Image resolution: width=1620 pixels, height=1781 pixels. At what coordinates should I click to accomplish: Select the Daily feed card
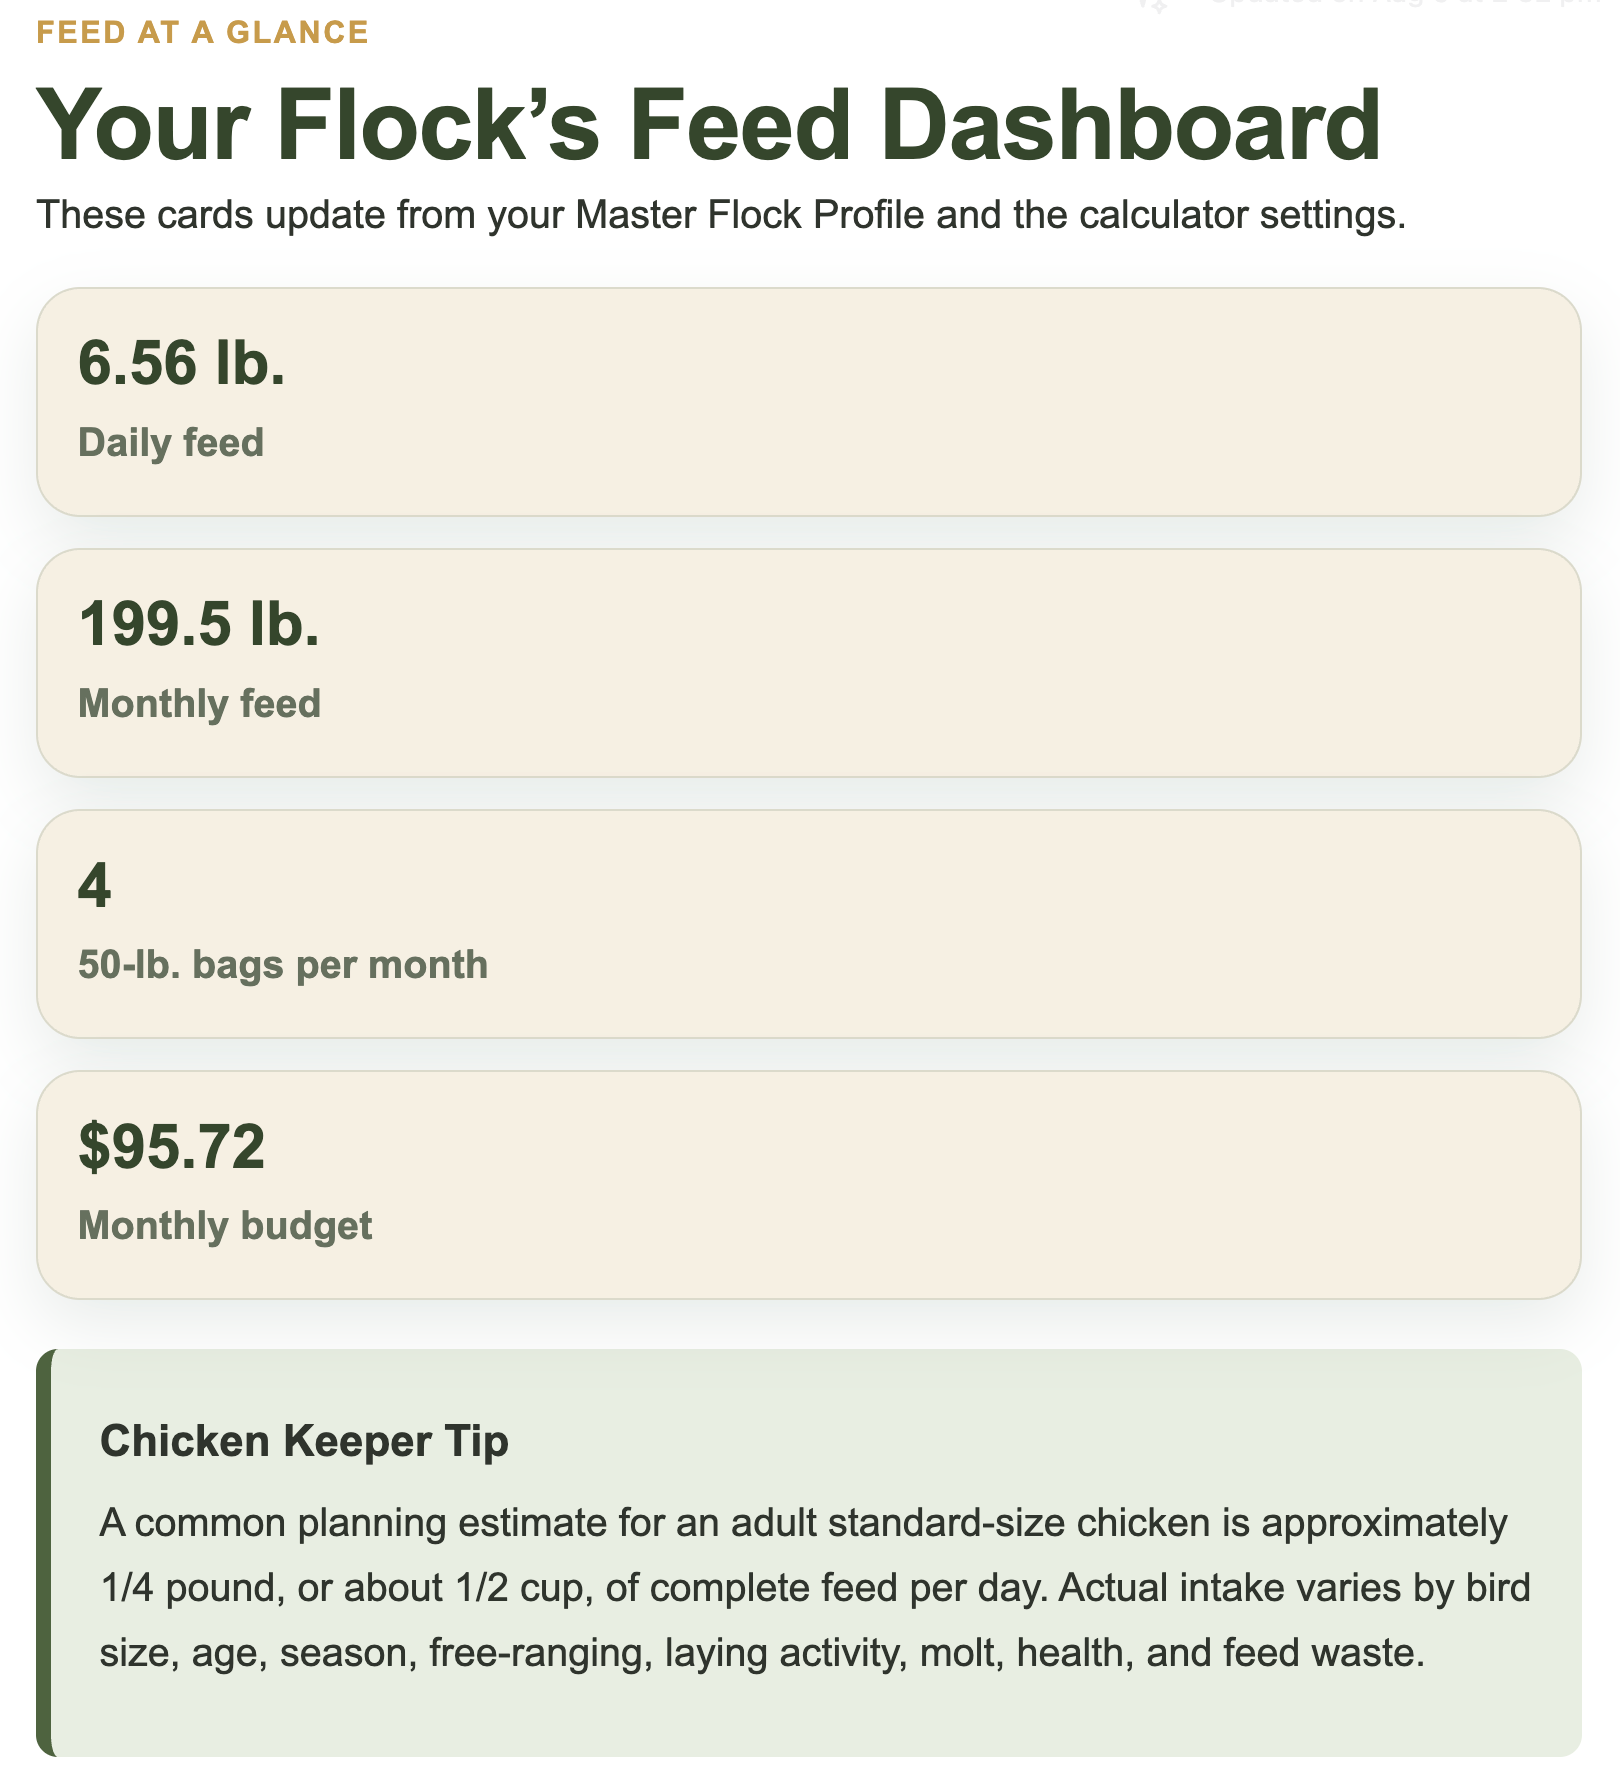click(808, 402)
